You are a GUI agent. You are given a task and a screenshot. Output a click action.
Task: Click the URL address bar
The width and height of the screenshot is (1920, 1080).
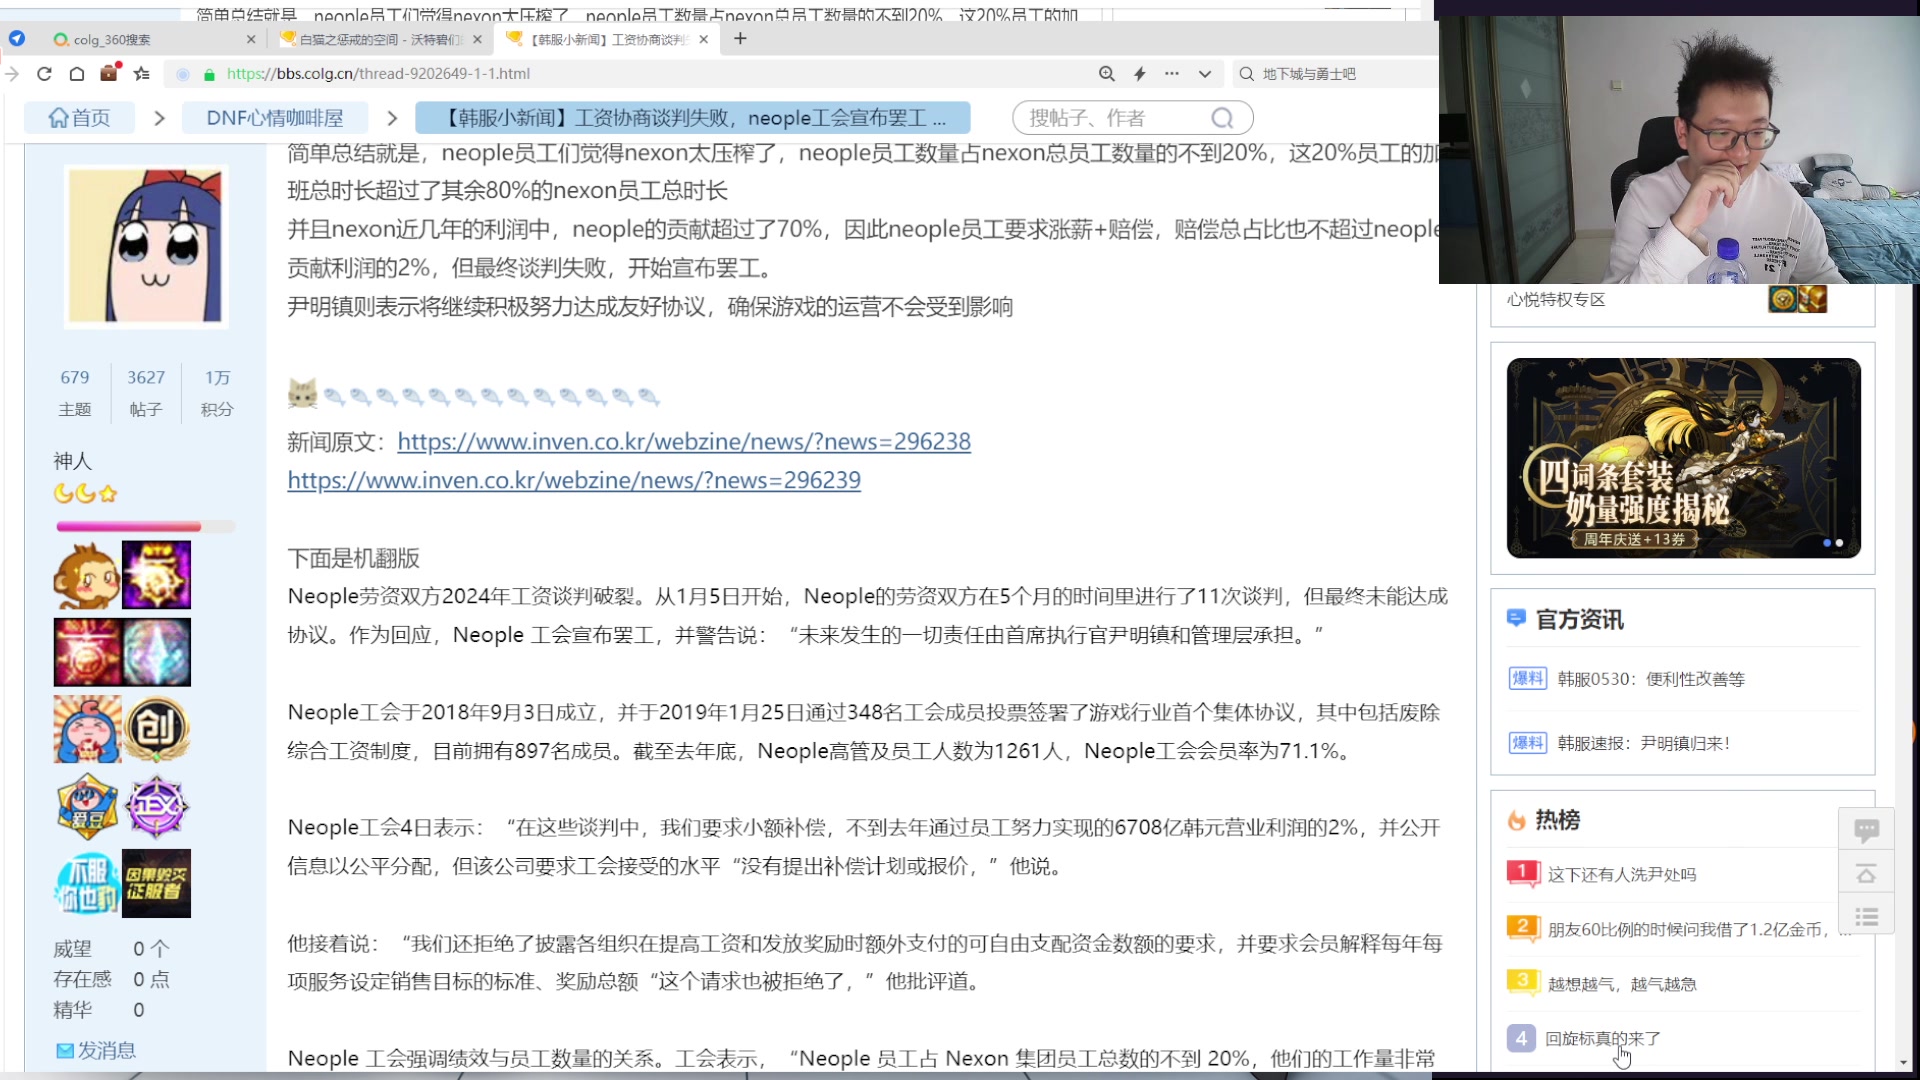pos(630,74)
